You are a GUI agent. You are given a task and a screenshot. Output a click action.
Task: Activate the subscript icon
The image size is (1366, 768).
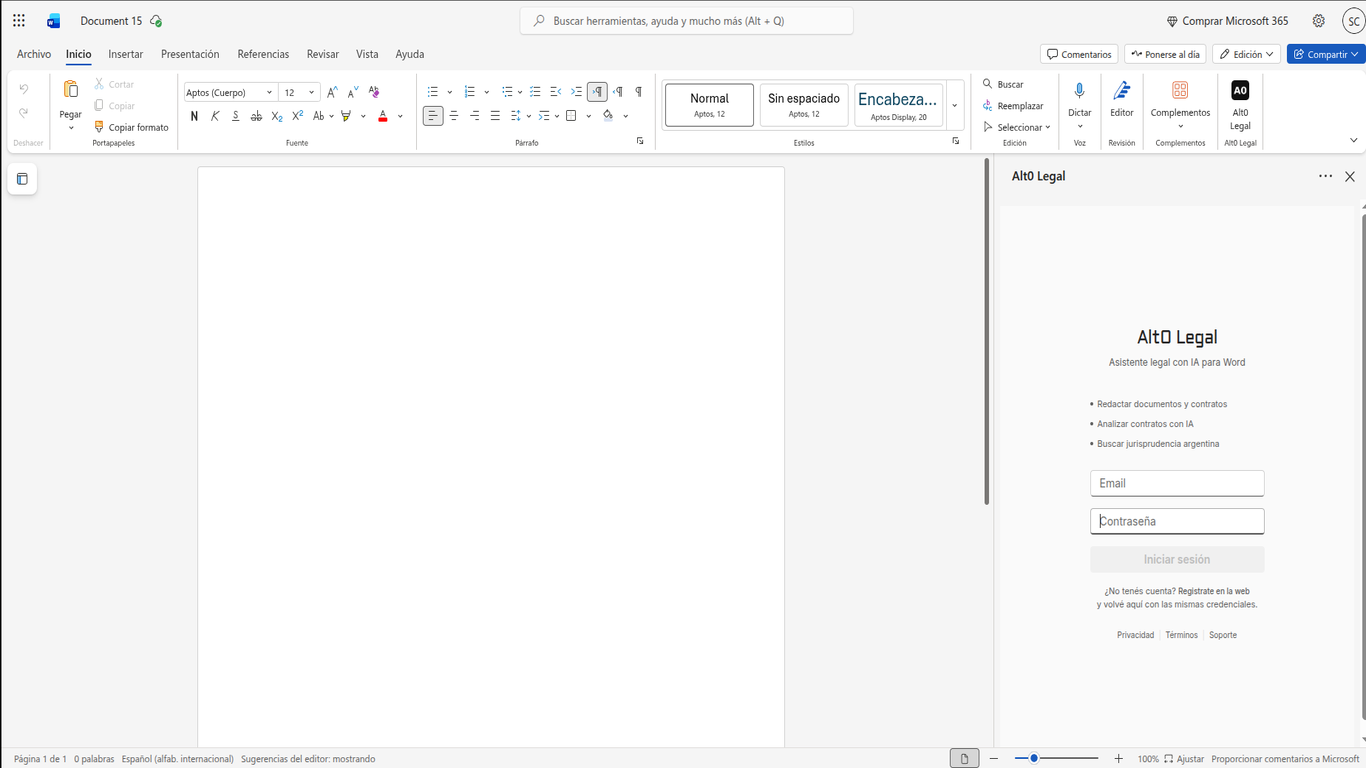pos(276,115)
